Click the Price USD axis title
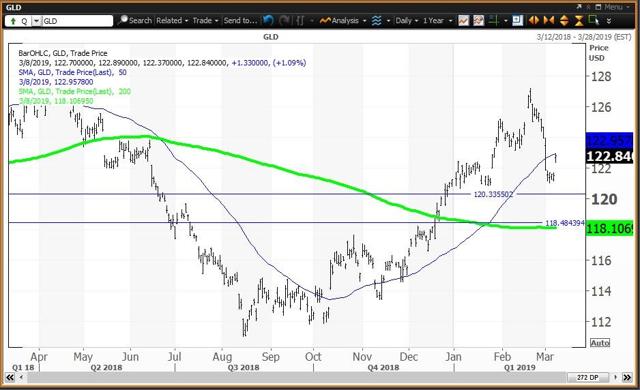Viewport: 640px width, 390px height. pos(598,53)
